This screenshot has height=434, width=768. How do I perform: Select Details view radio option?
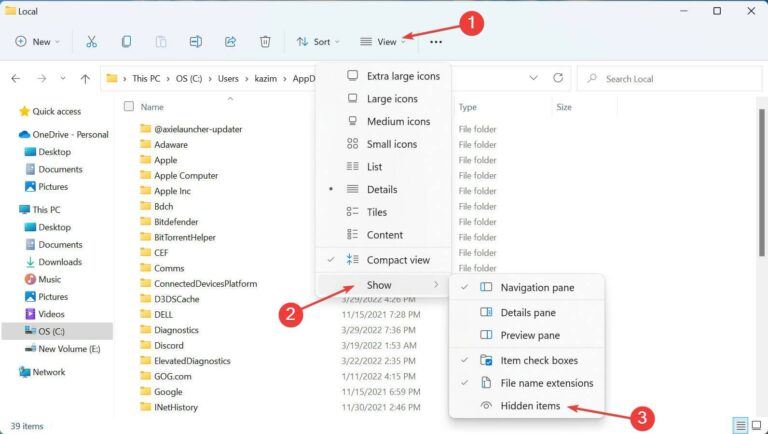point(383,189)
